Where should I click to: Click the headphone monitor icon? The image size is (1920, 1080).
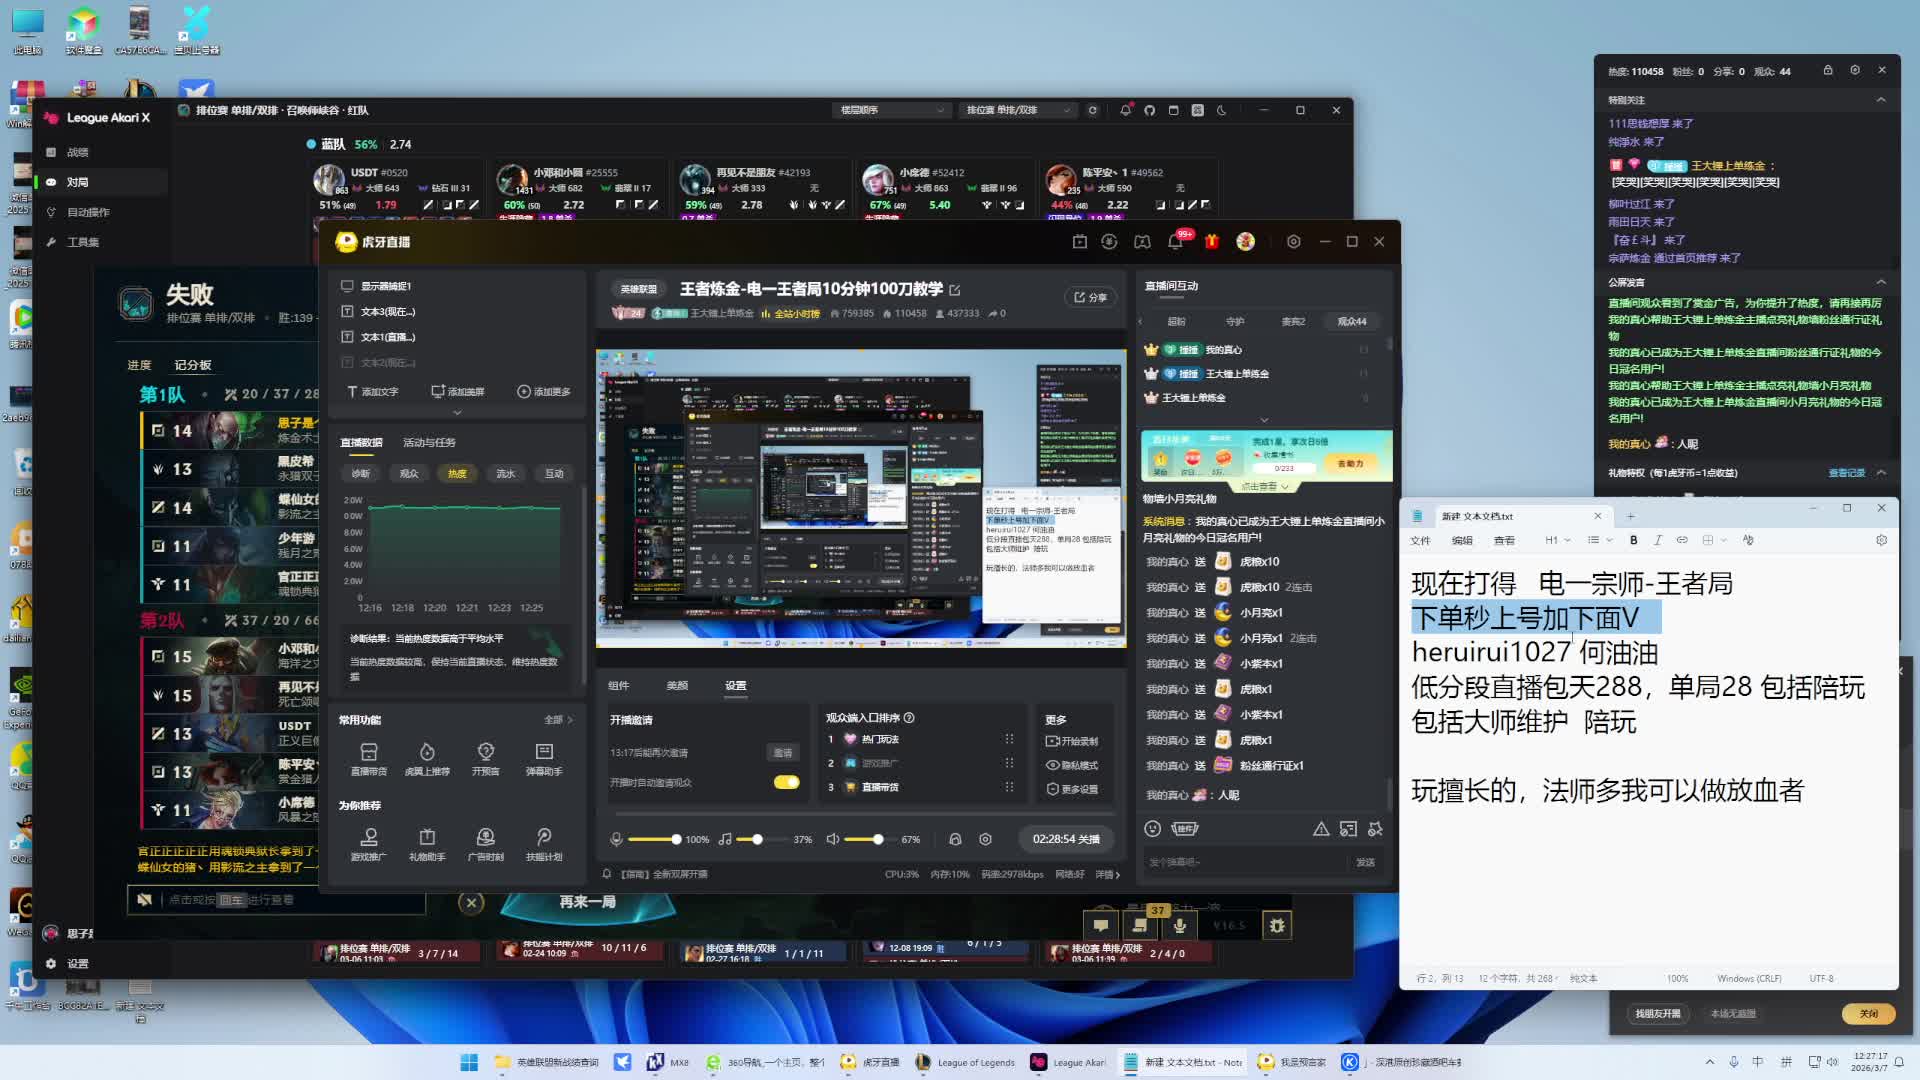955,839
